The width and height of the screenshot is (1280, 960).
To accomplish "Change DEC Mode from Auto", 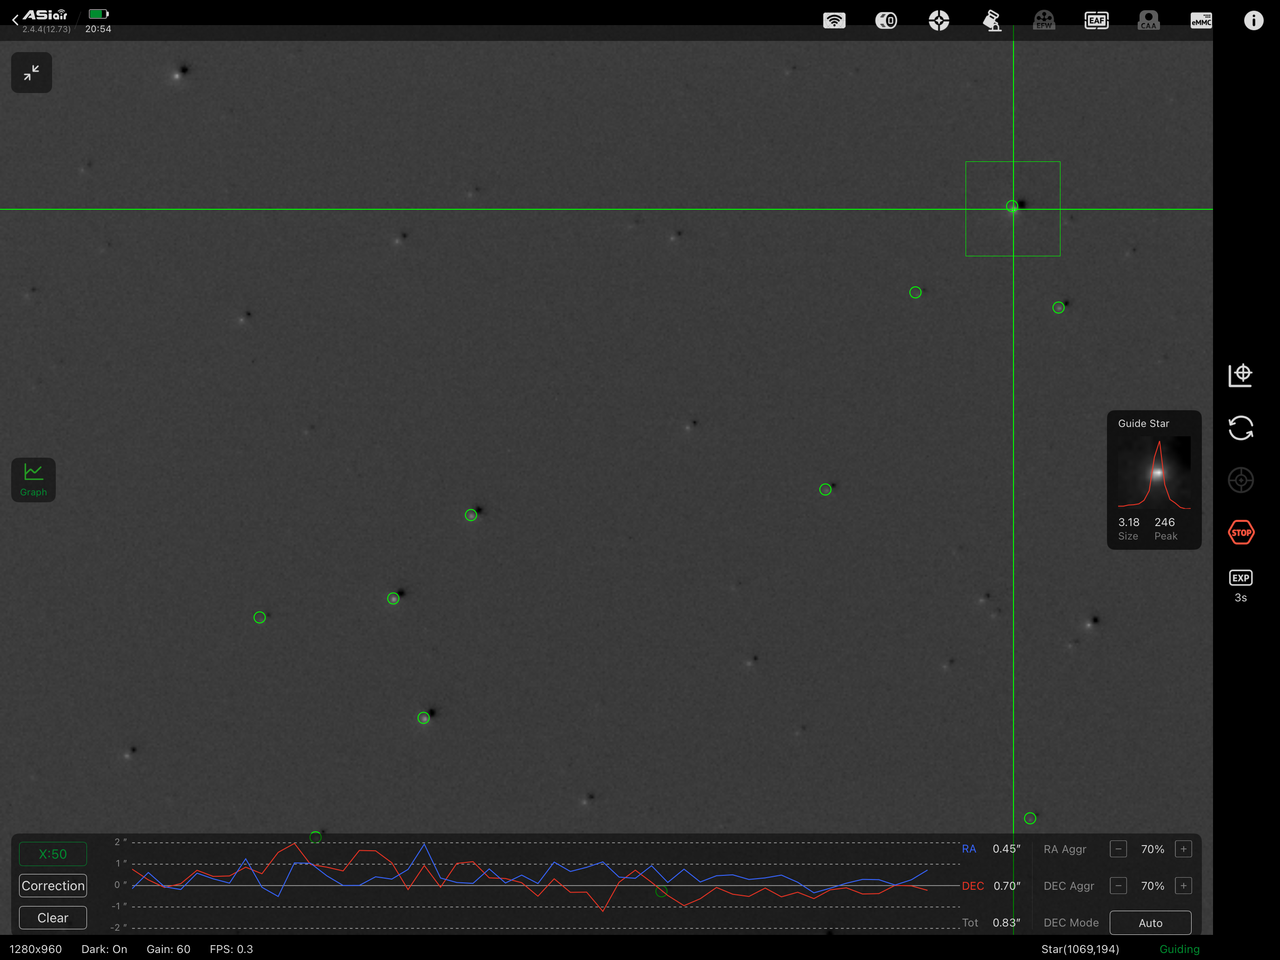I will (1149, 922).
